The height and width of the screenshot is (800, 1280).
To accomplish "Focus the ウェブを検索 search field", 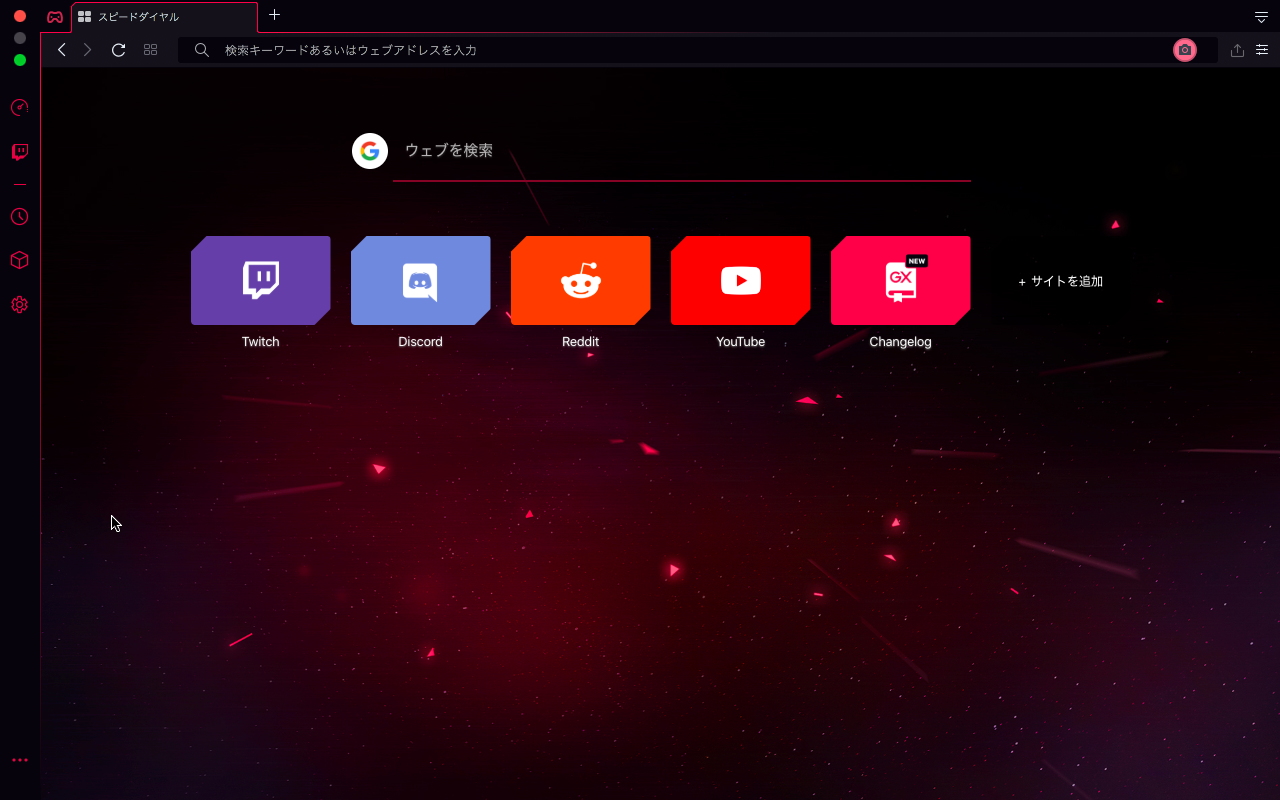I will tap(682, 151).
